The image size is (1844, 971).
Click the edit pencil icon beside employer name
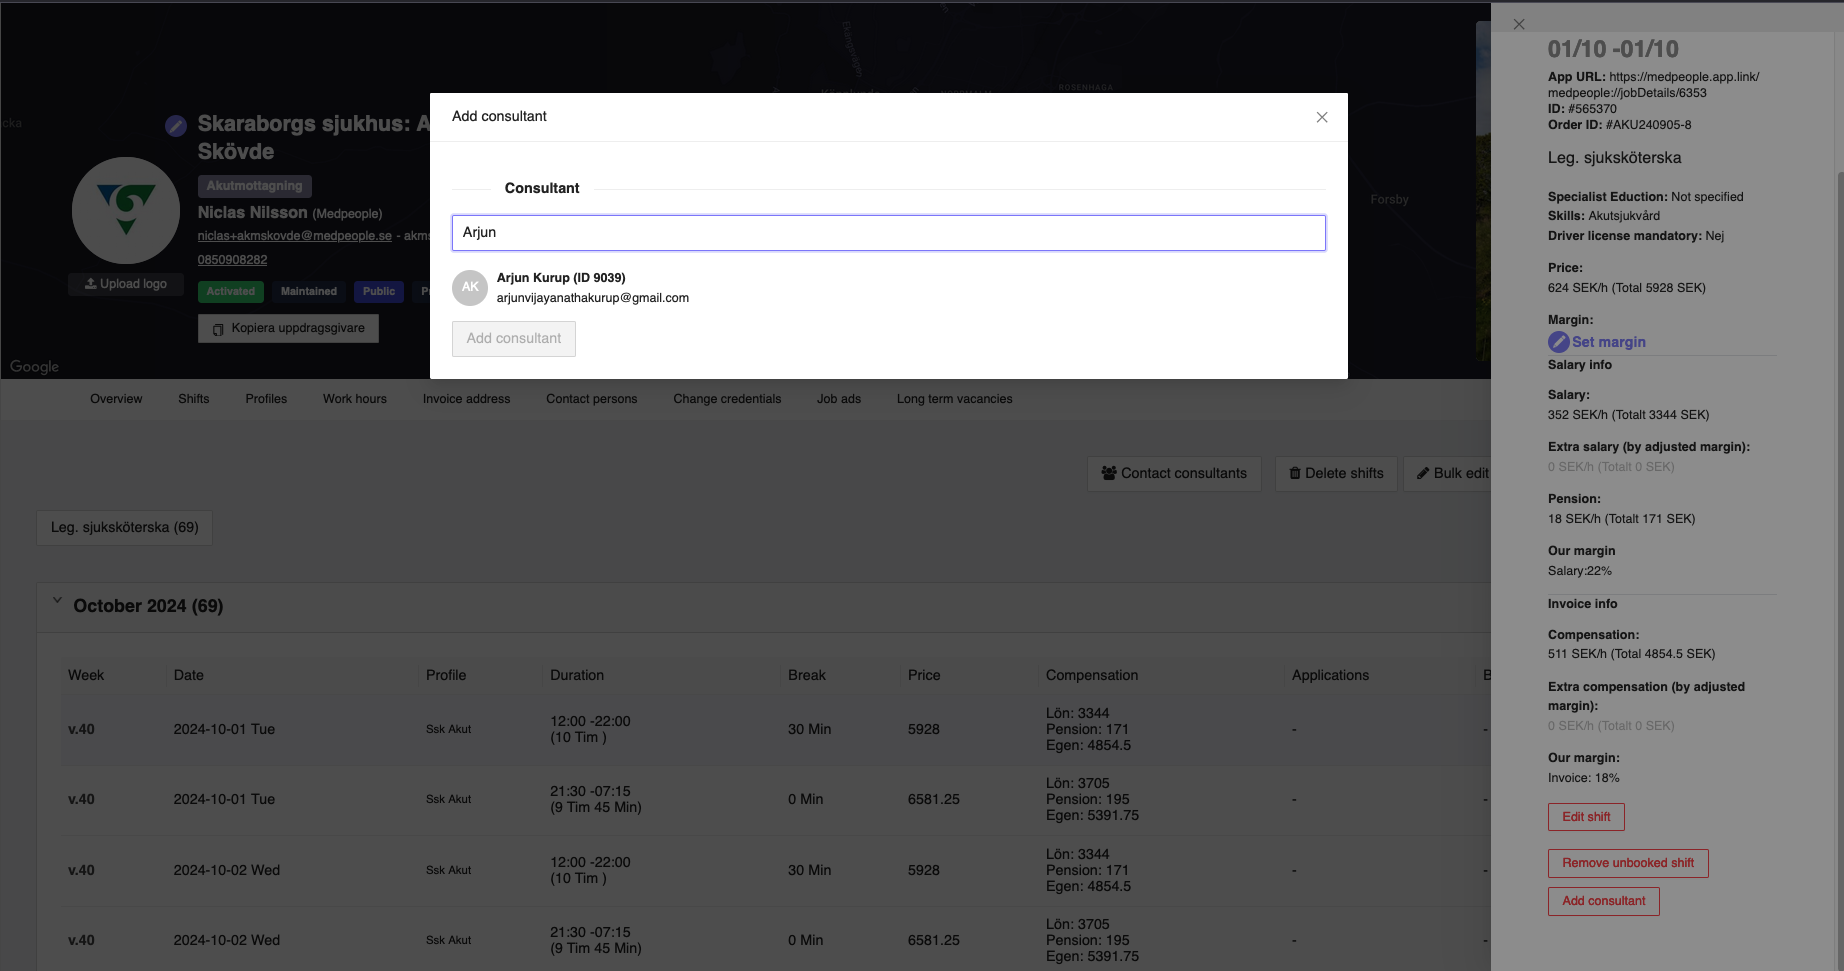click(176, 125)
